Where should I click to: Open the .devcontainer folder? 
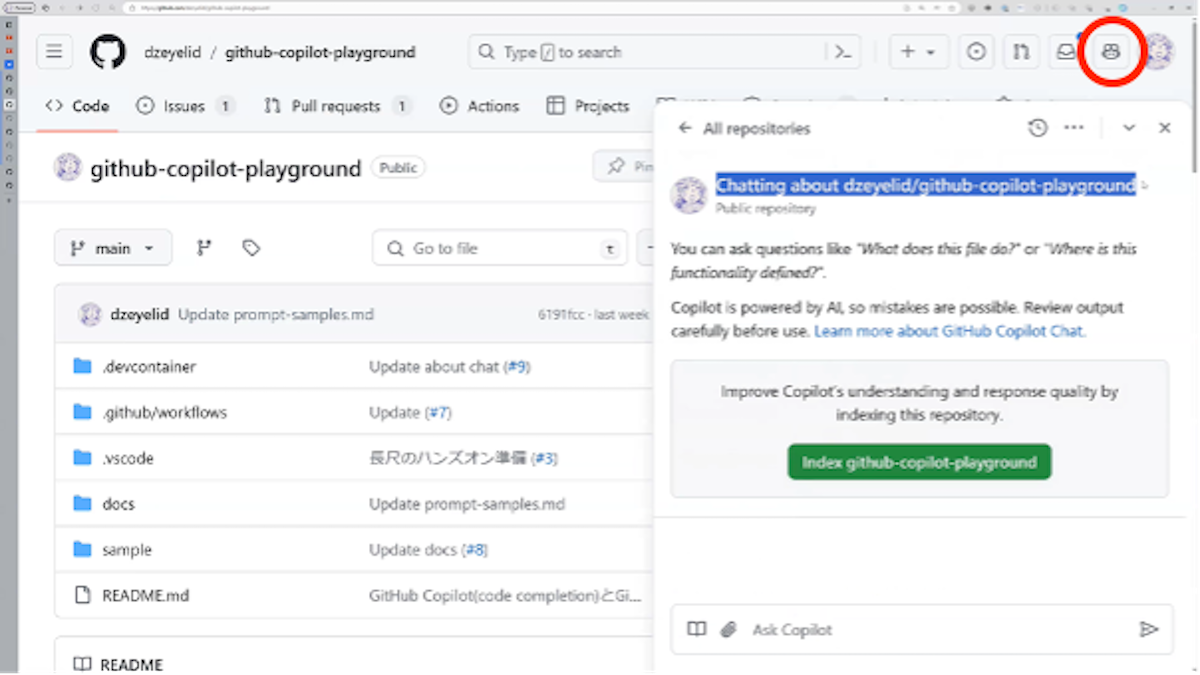(x=149, y=367)
